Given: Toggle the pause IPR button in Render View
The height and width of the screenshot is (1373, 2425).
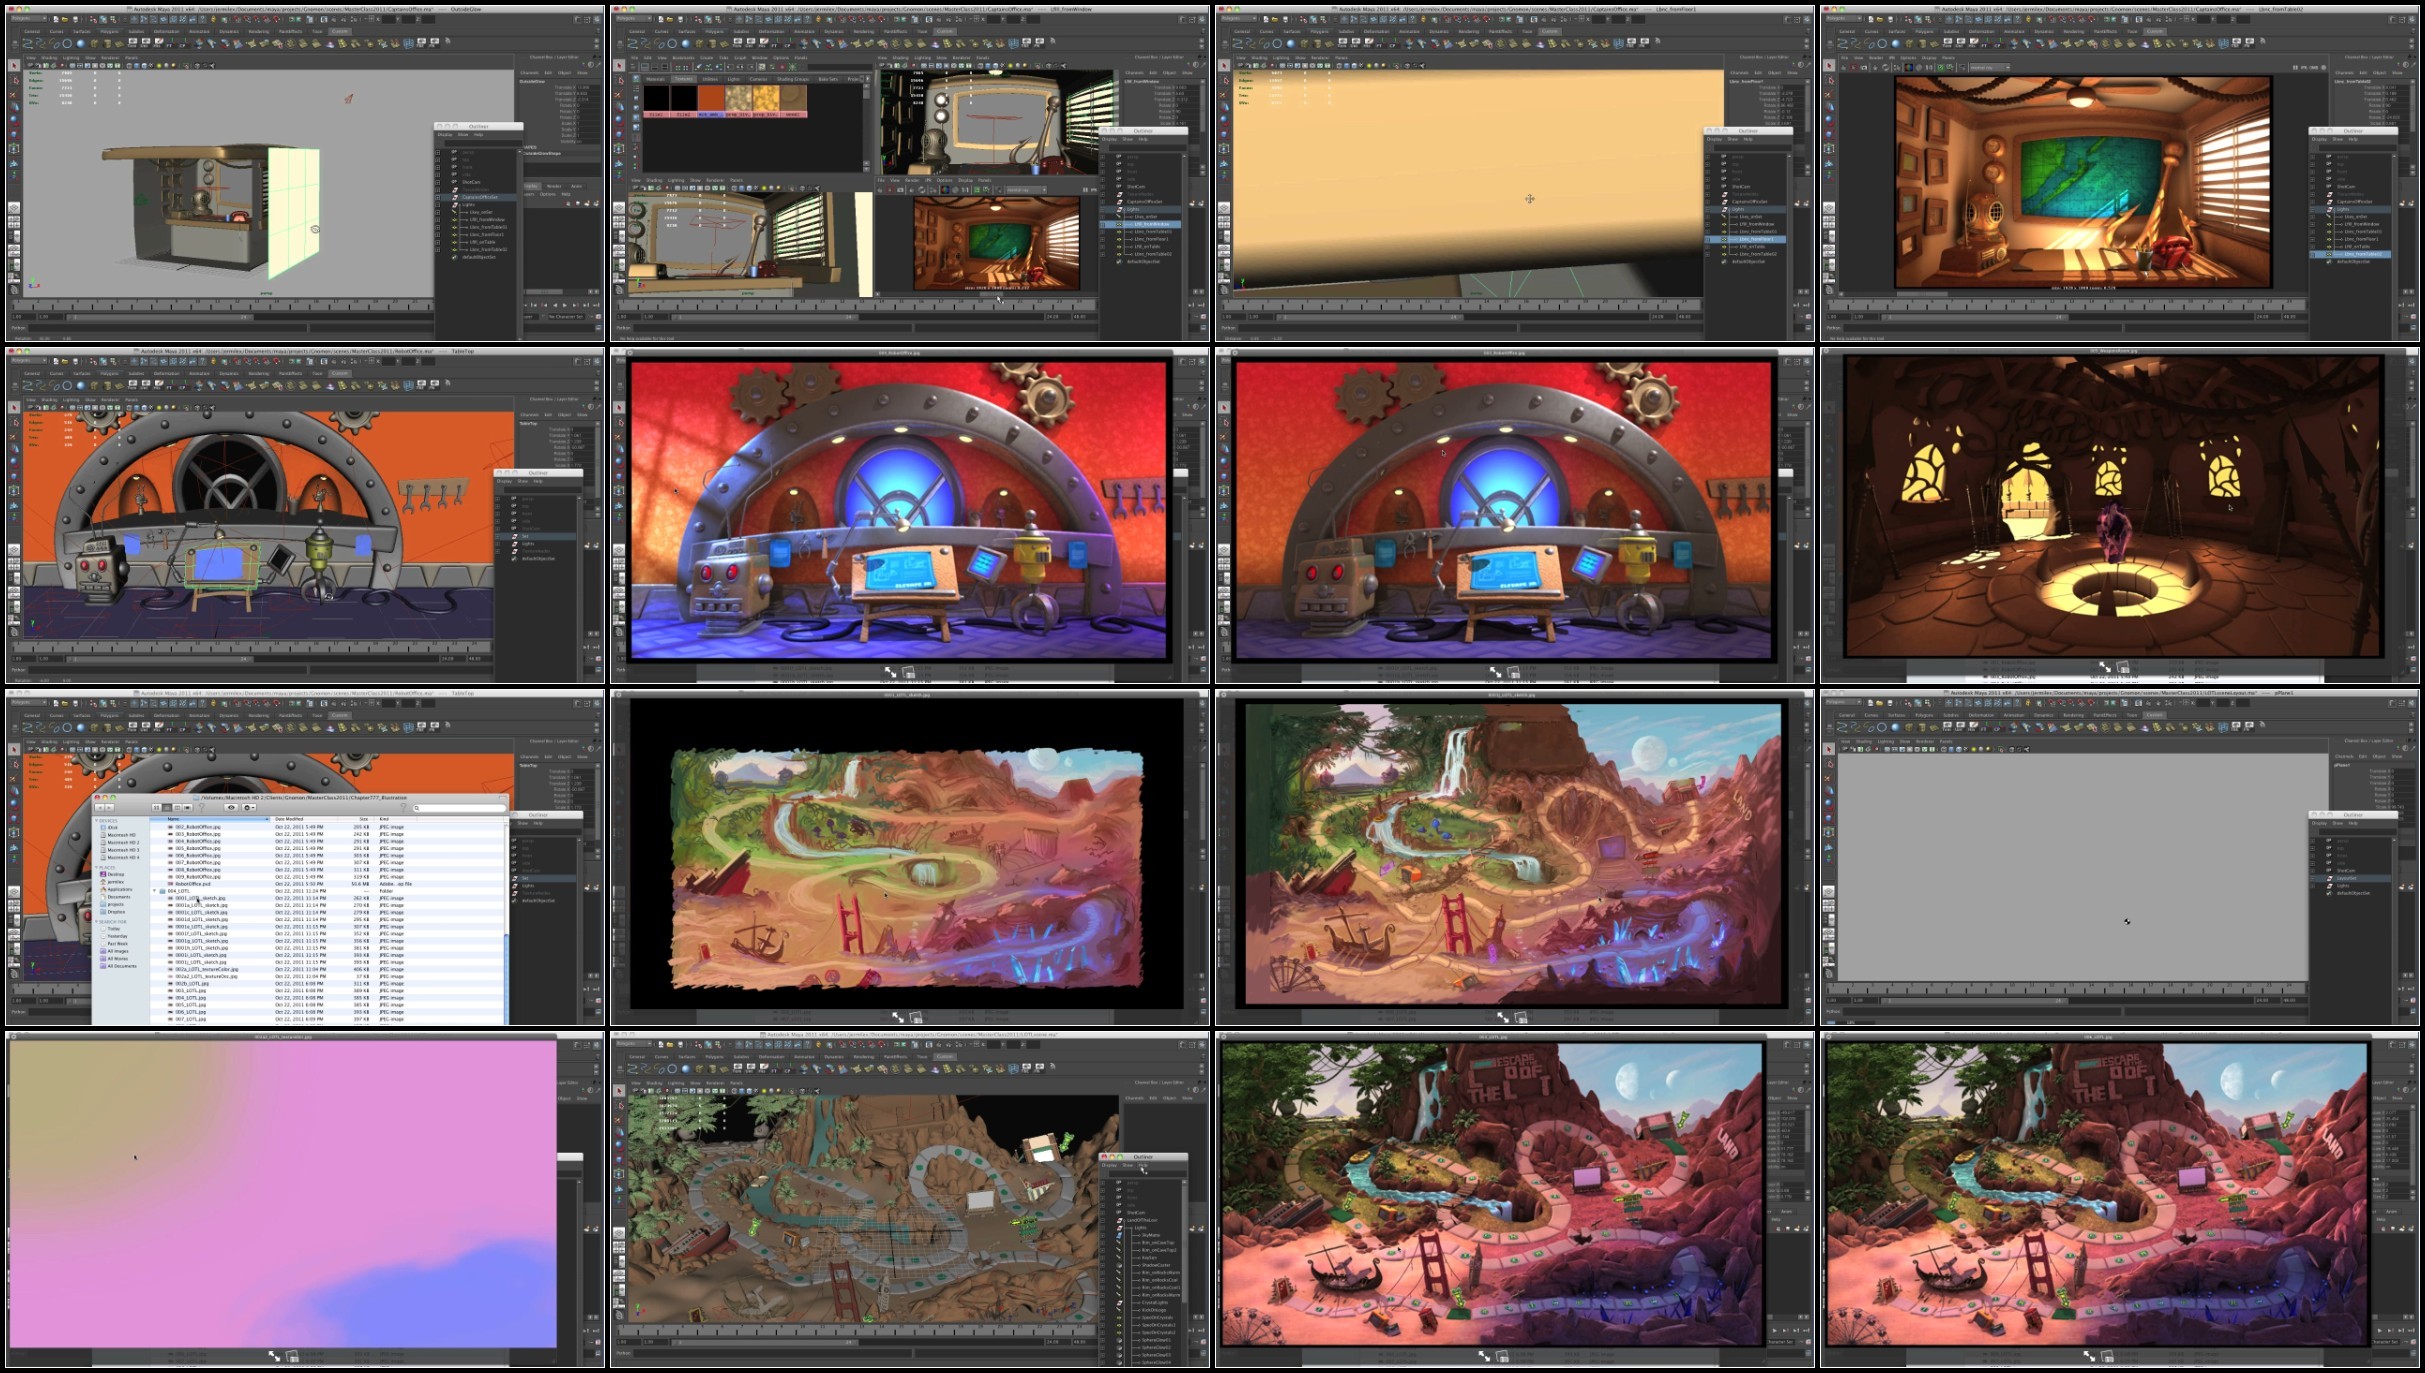Looking at the screenshot, I should [x=1085, y=190].
